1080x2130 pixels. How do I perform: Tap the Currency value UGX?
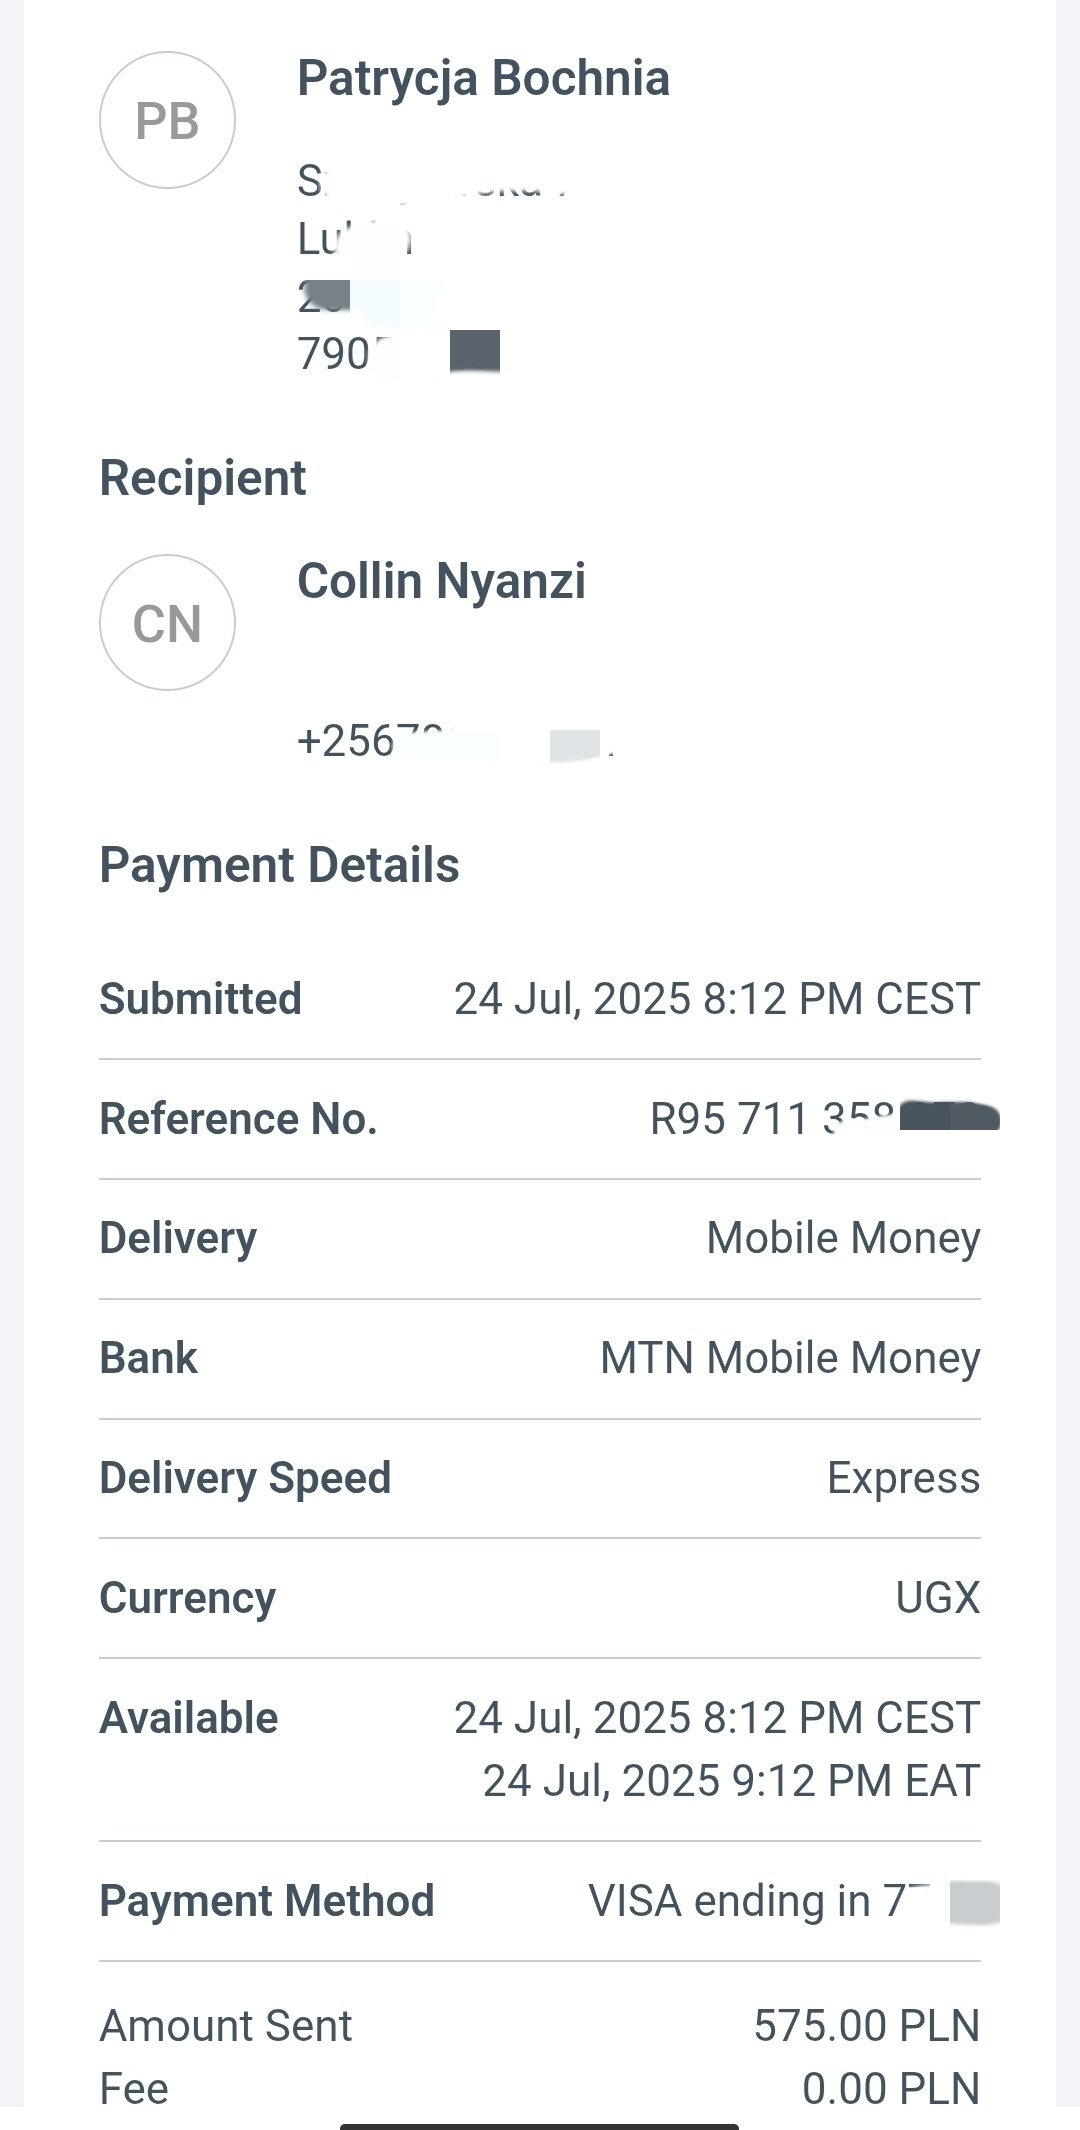pos(938,1598)
